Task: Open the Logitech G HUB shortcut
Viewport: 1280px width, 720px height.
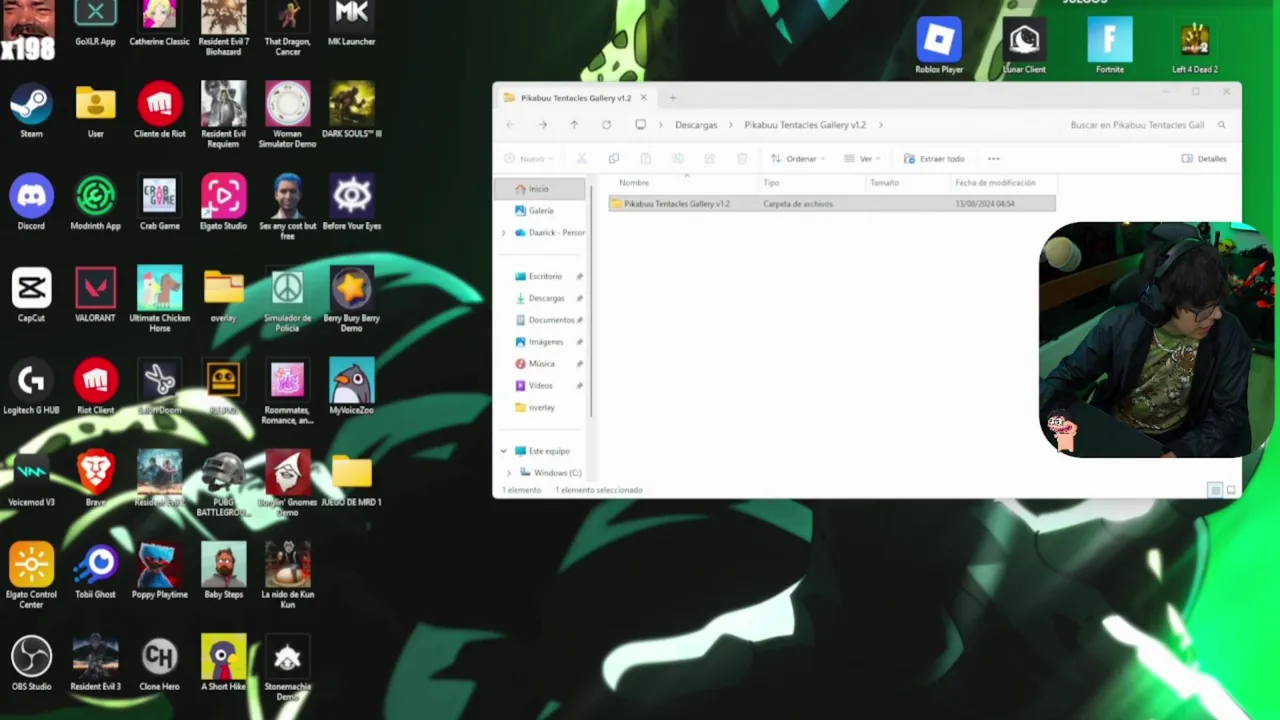Action: pos(31,386)
